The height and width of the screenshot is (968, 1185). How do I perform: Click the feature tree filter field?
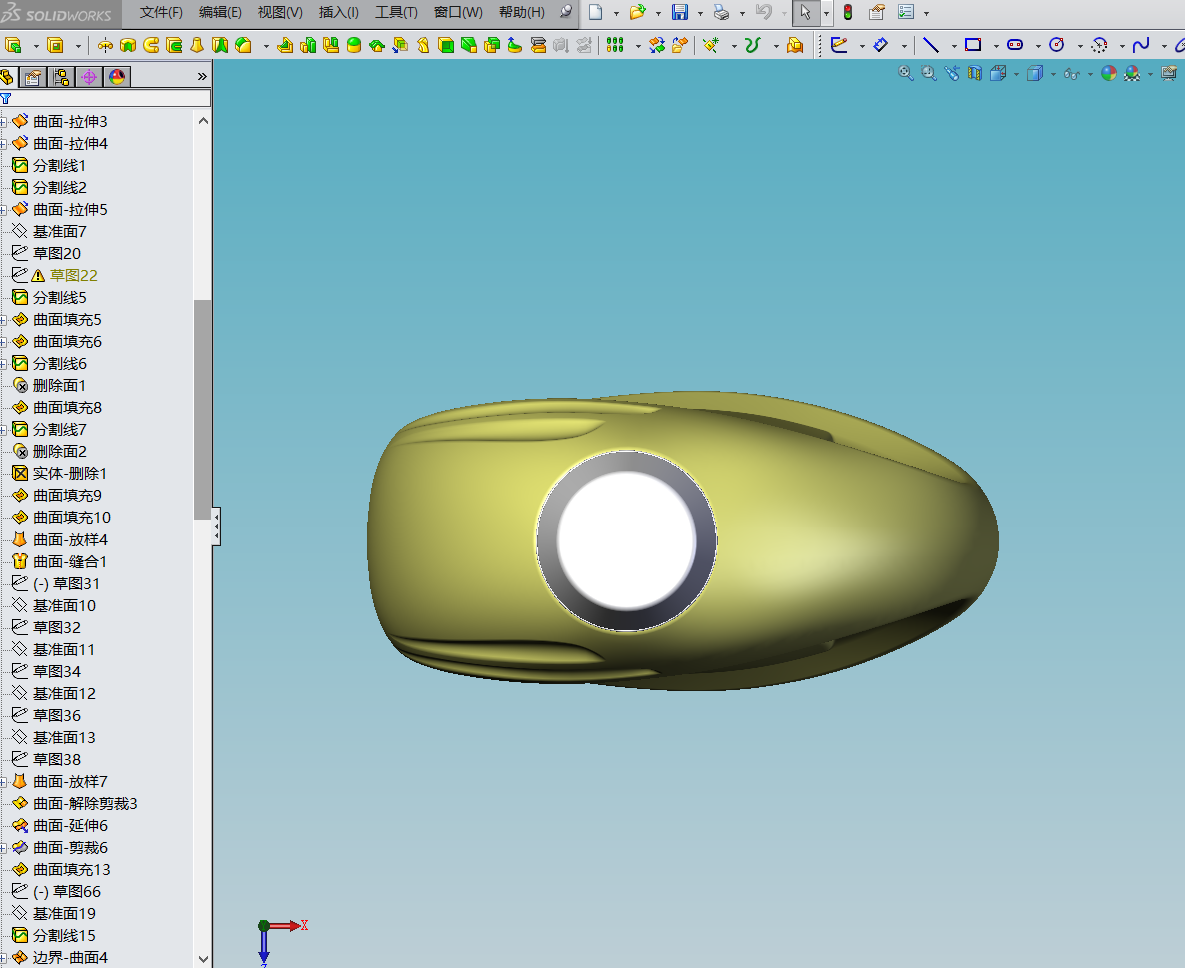(x=106, y=98)
